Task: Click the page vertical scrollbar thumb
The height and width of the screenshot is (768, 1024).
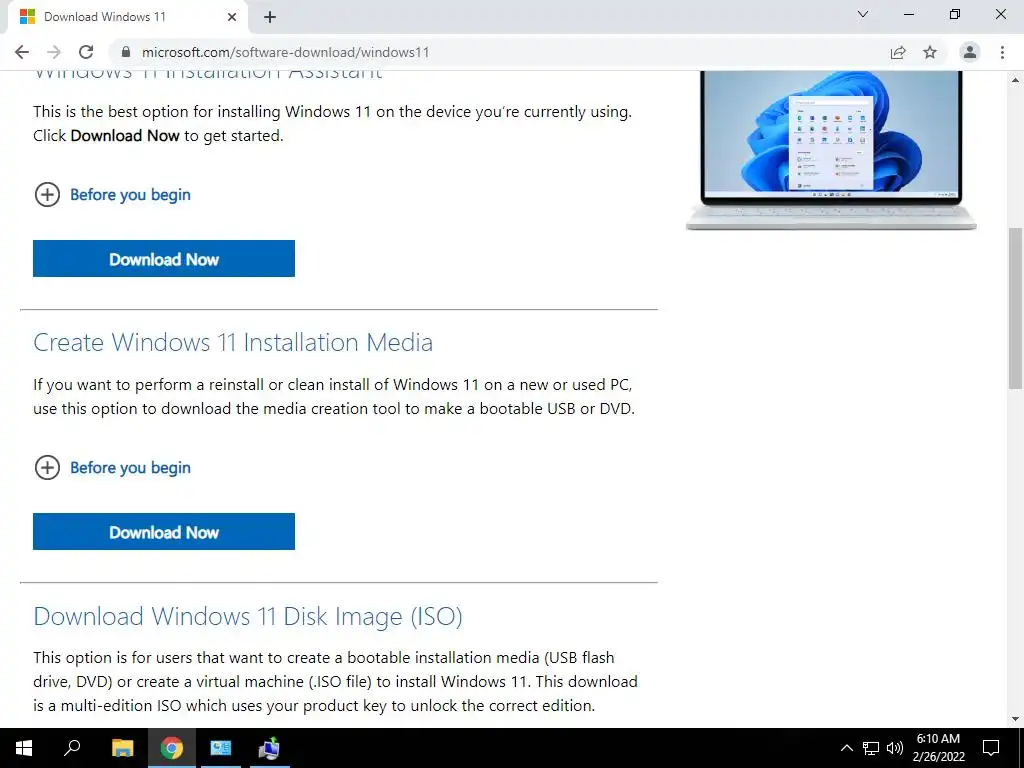Action: [1016, 308]
